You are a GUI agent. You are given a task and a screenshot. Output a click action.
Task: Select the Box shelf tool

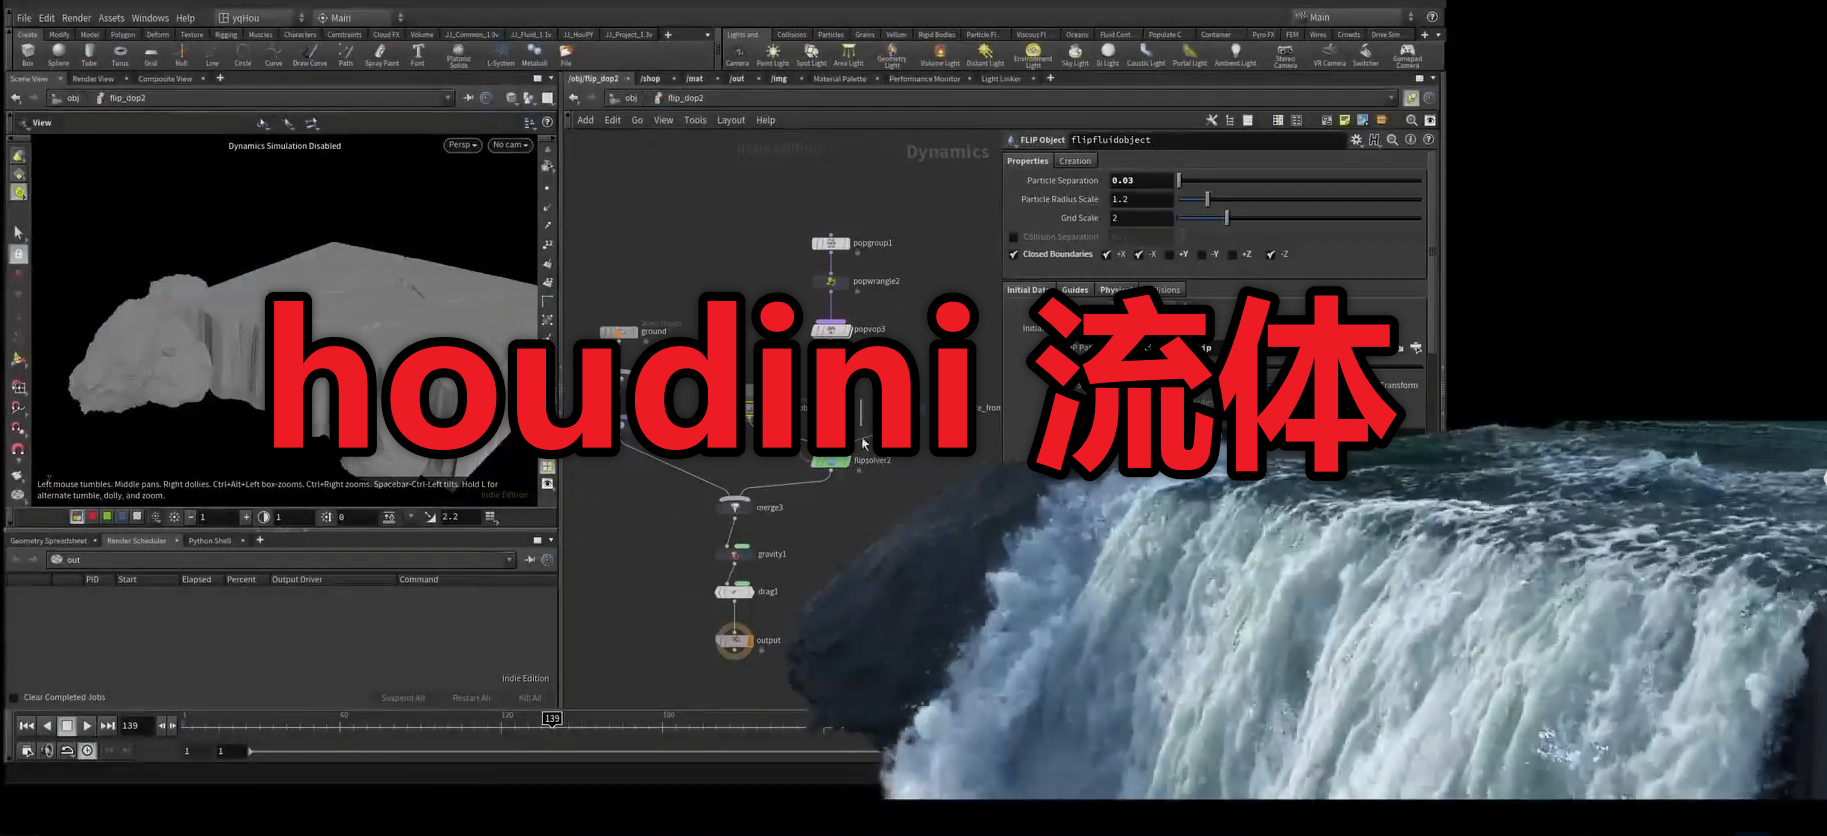(28, 55)
